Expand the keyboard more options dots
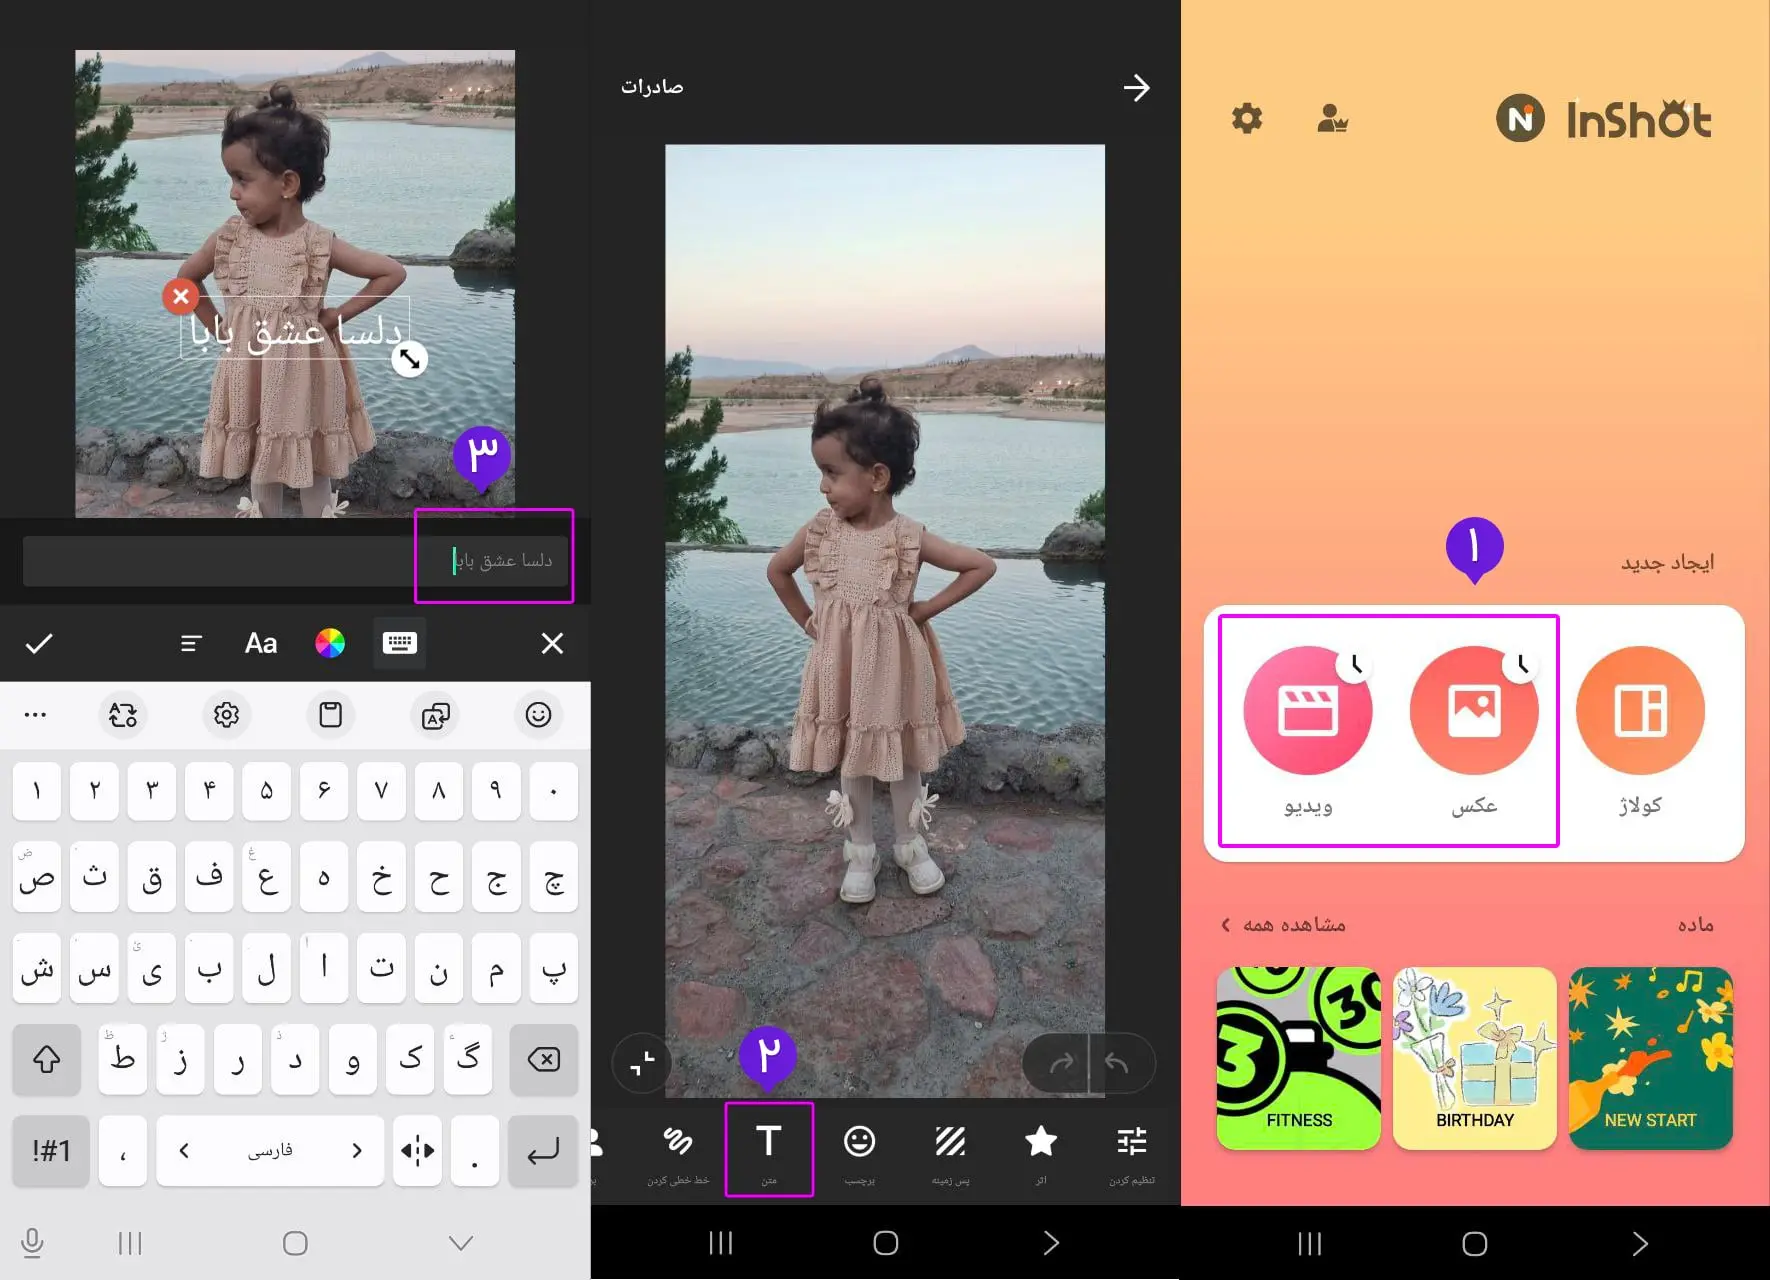This screenshot has height=1280, width=1770. [x=35, y=715]
